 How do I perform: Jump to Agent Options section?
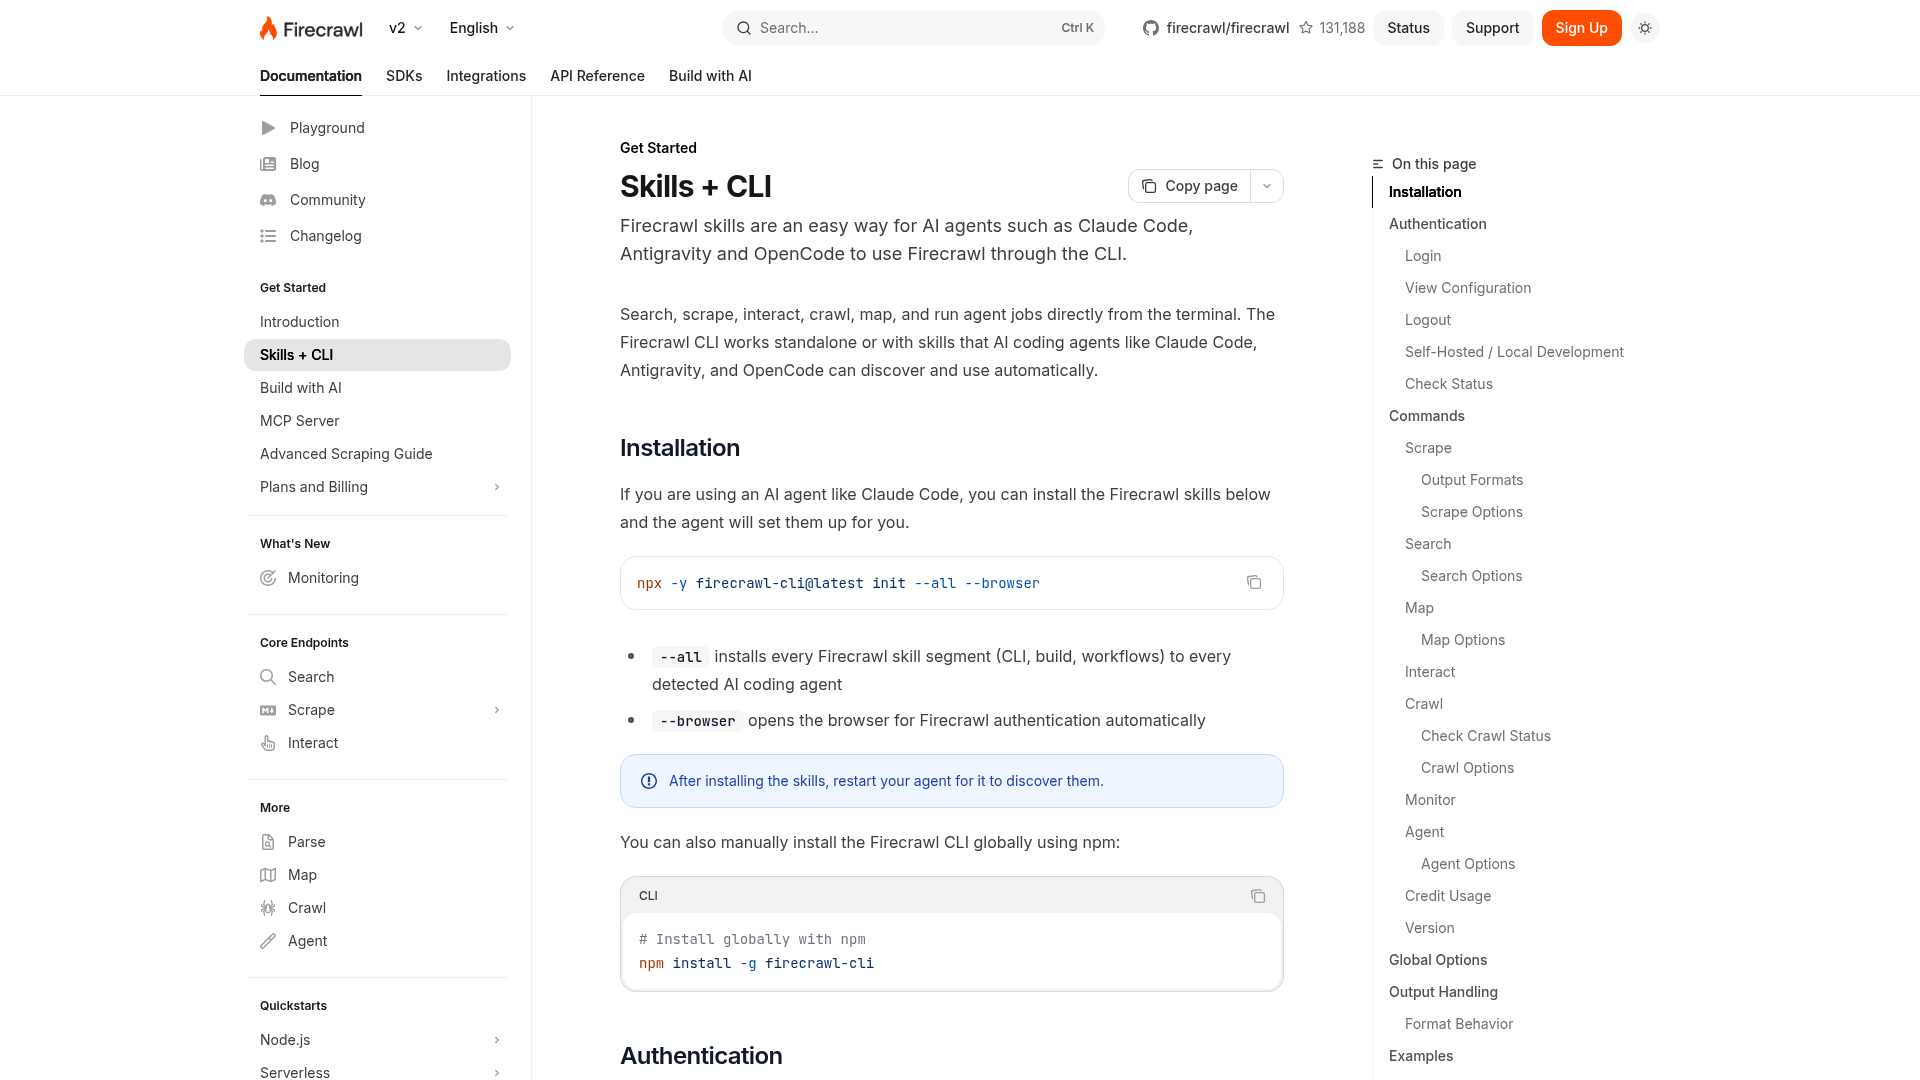coord(1467,864)
